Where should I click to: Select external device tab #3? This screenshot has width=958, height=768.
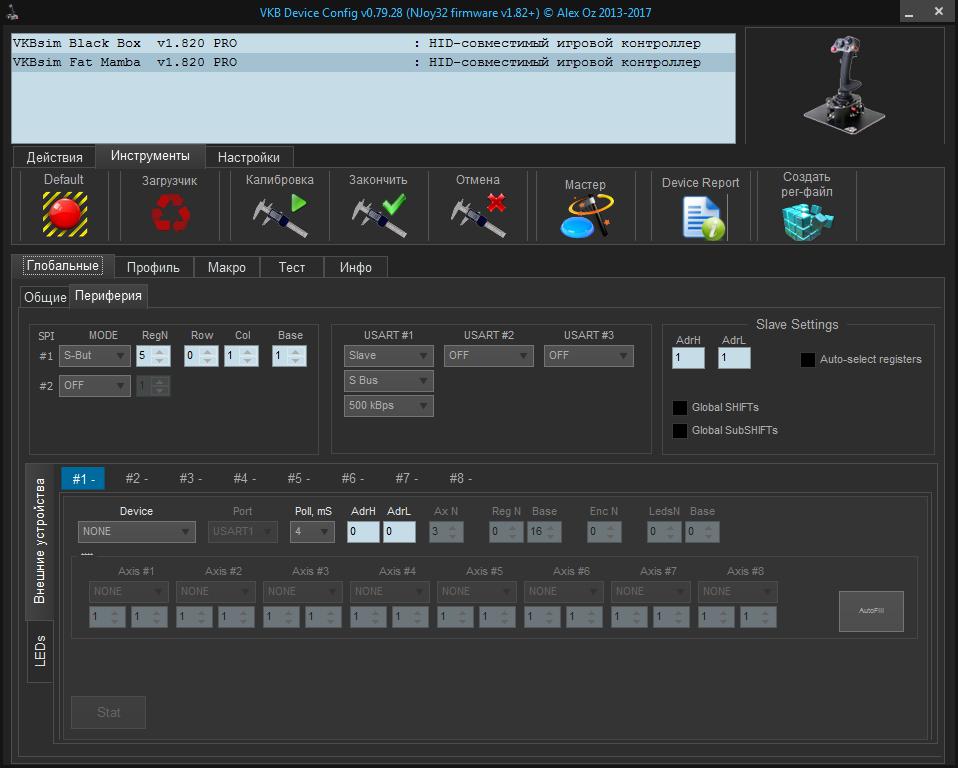pyautogui.click(x=191, y=478)
